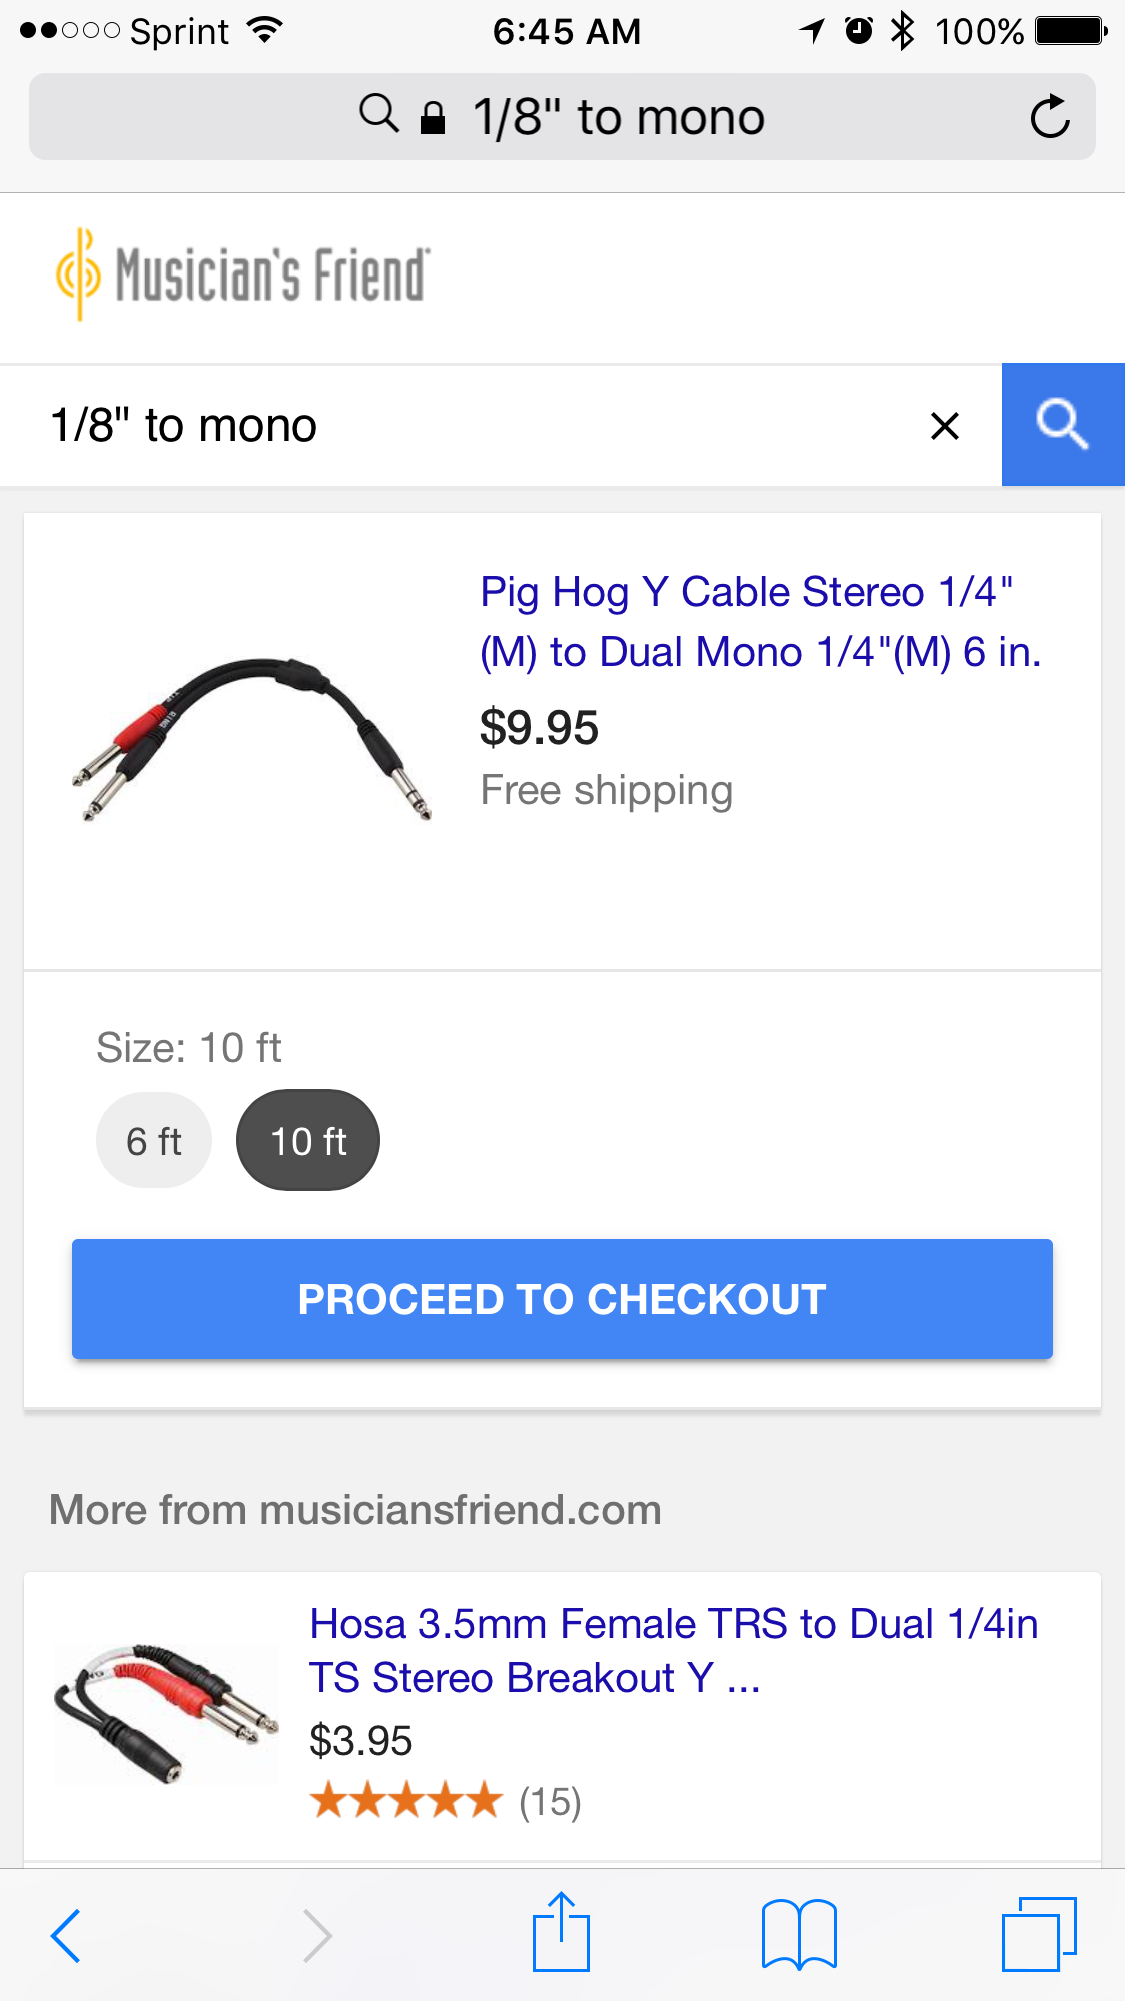
Task: Tap the Safari forward arrow
Action: pyautogui.click(x=316, y=1935)
